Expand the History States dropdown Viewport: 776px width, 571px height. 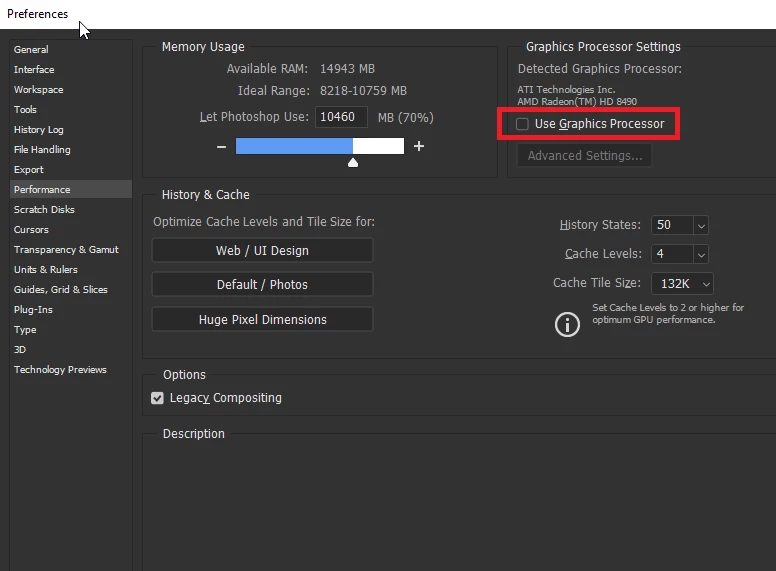(701, 225)
